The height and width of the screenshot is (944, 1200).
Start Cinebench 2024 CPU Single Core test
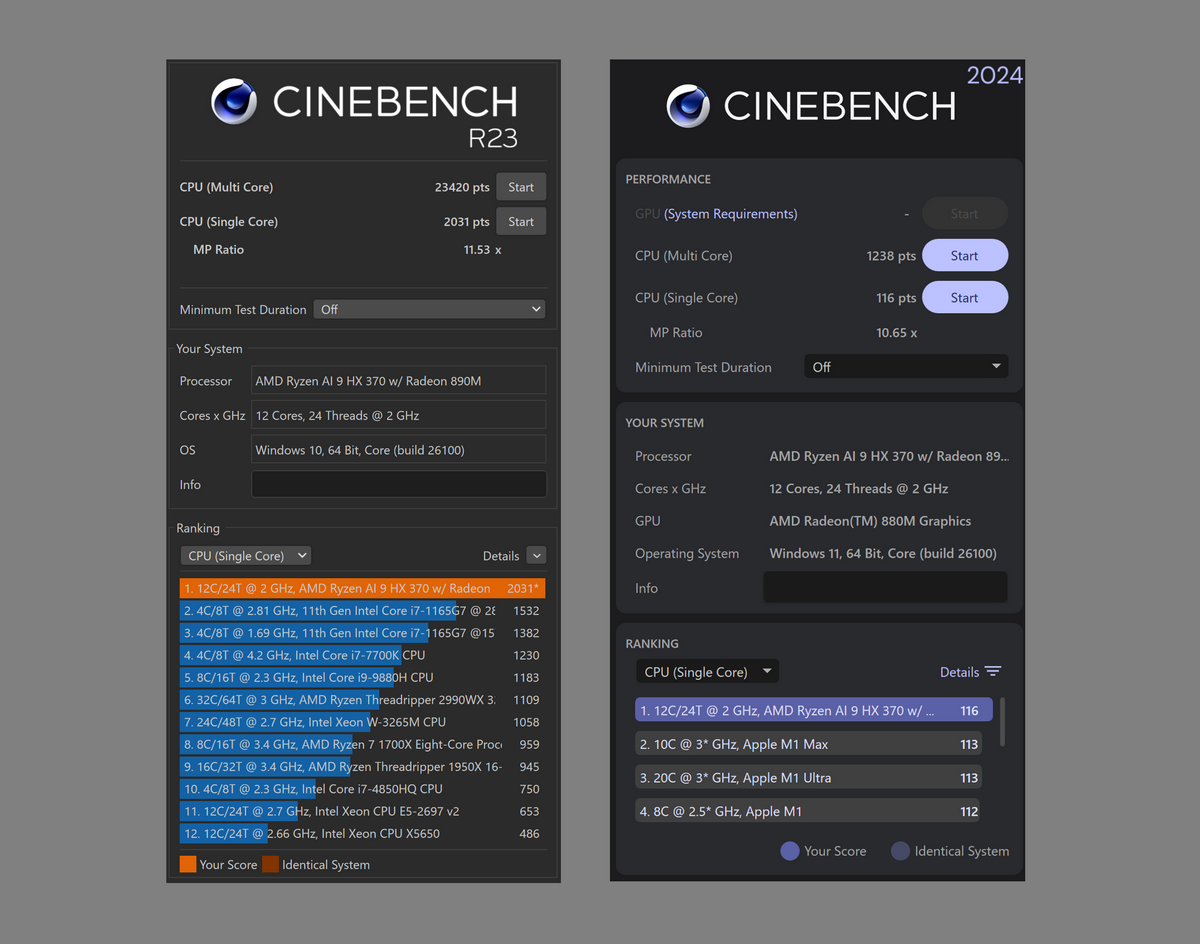[964, 298]
